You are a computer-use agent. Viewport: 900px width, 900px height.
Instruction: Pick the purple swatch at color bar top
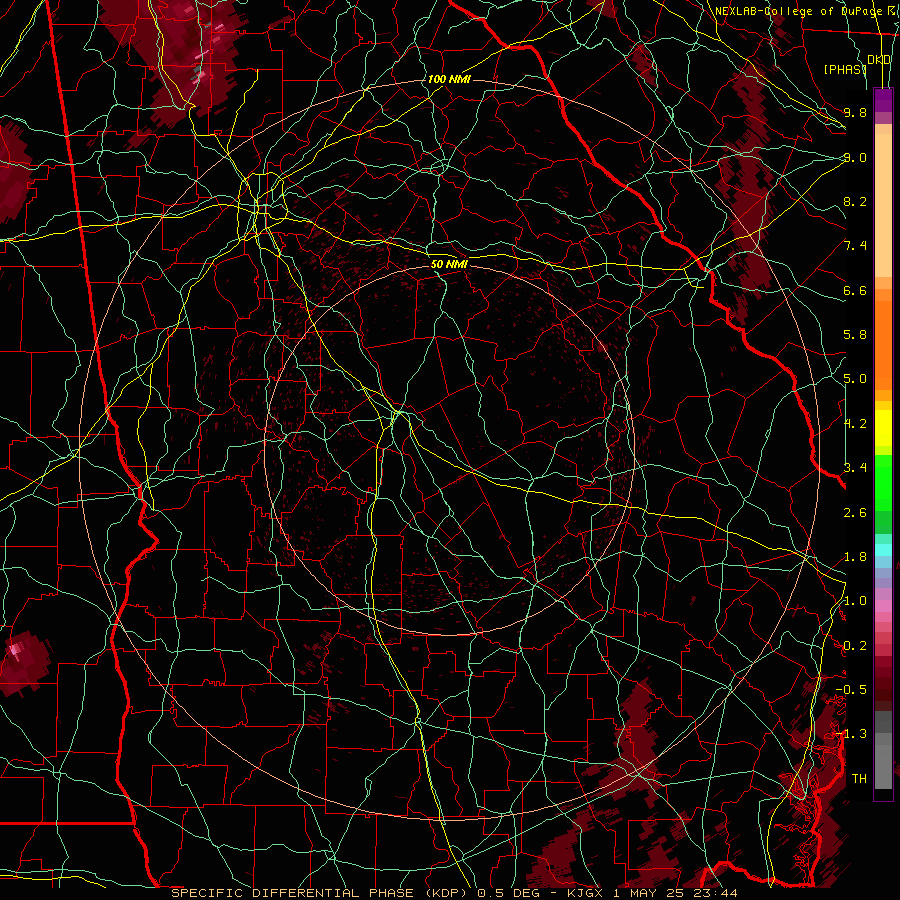(883, 100)
